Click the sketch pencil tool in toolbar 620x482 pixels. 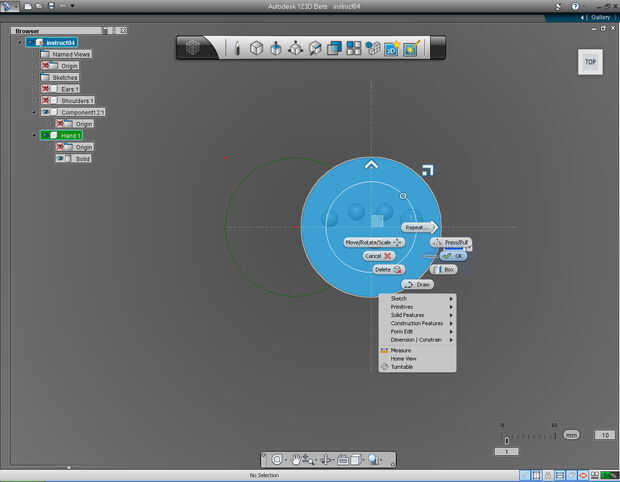click(237, 47)
